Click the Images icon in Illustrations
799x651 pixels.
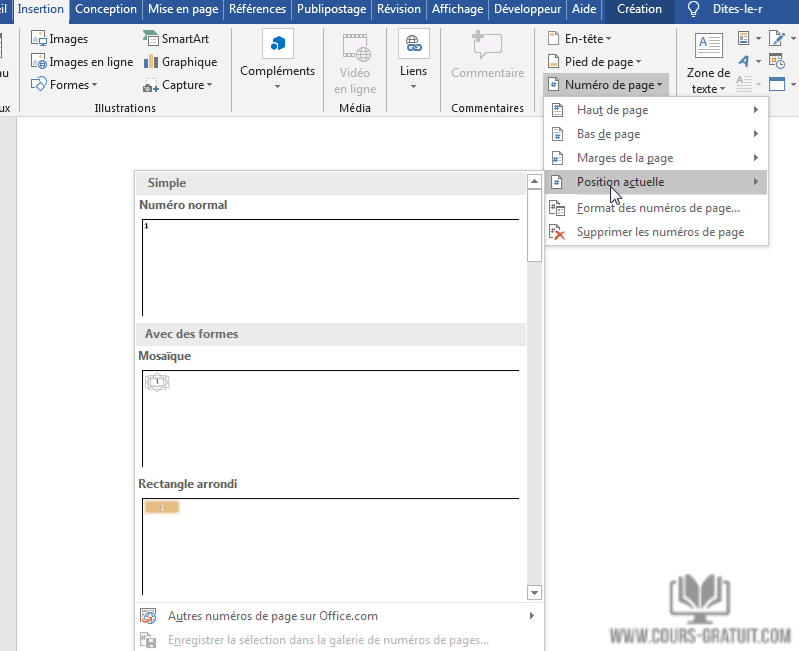pyautogui.click(x=39, y=39)
